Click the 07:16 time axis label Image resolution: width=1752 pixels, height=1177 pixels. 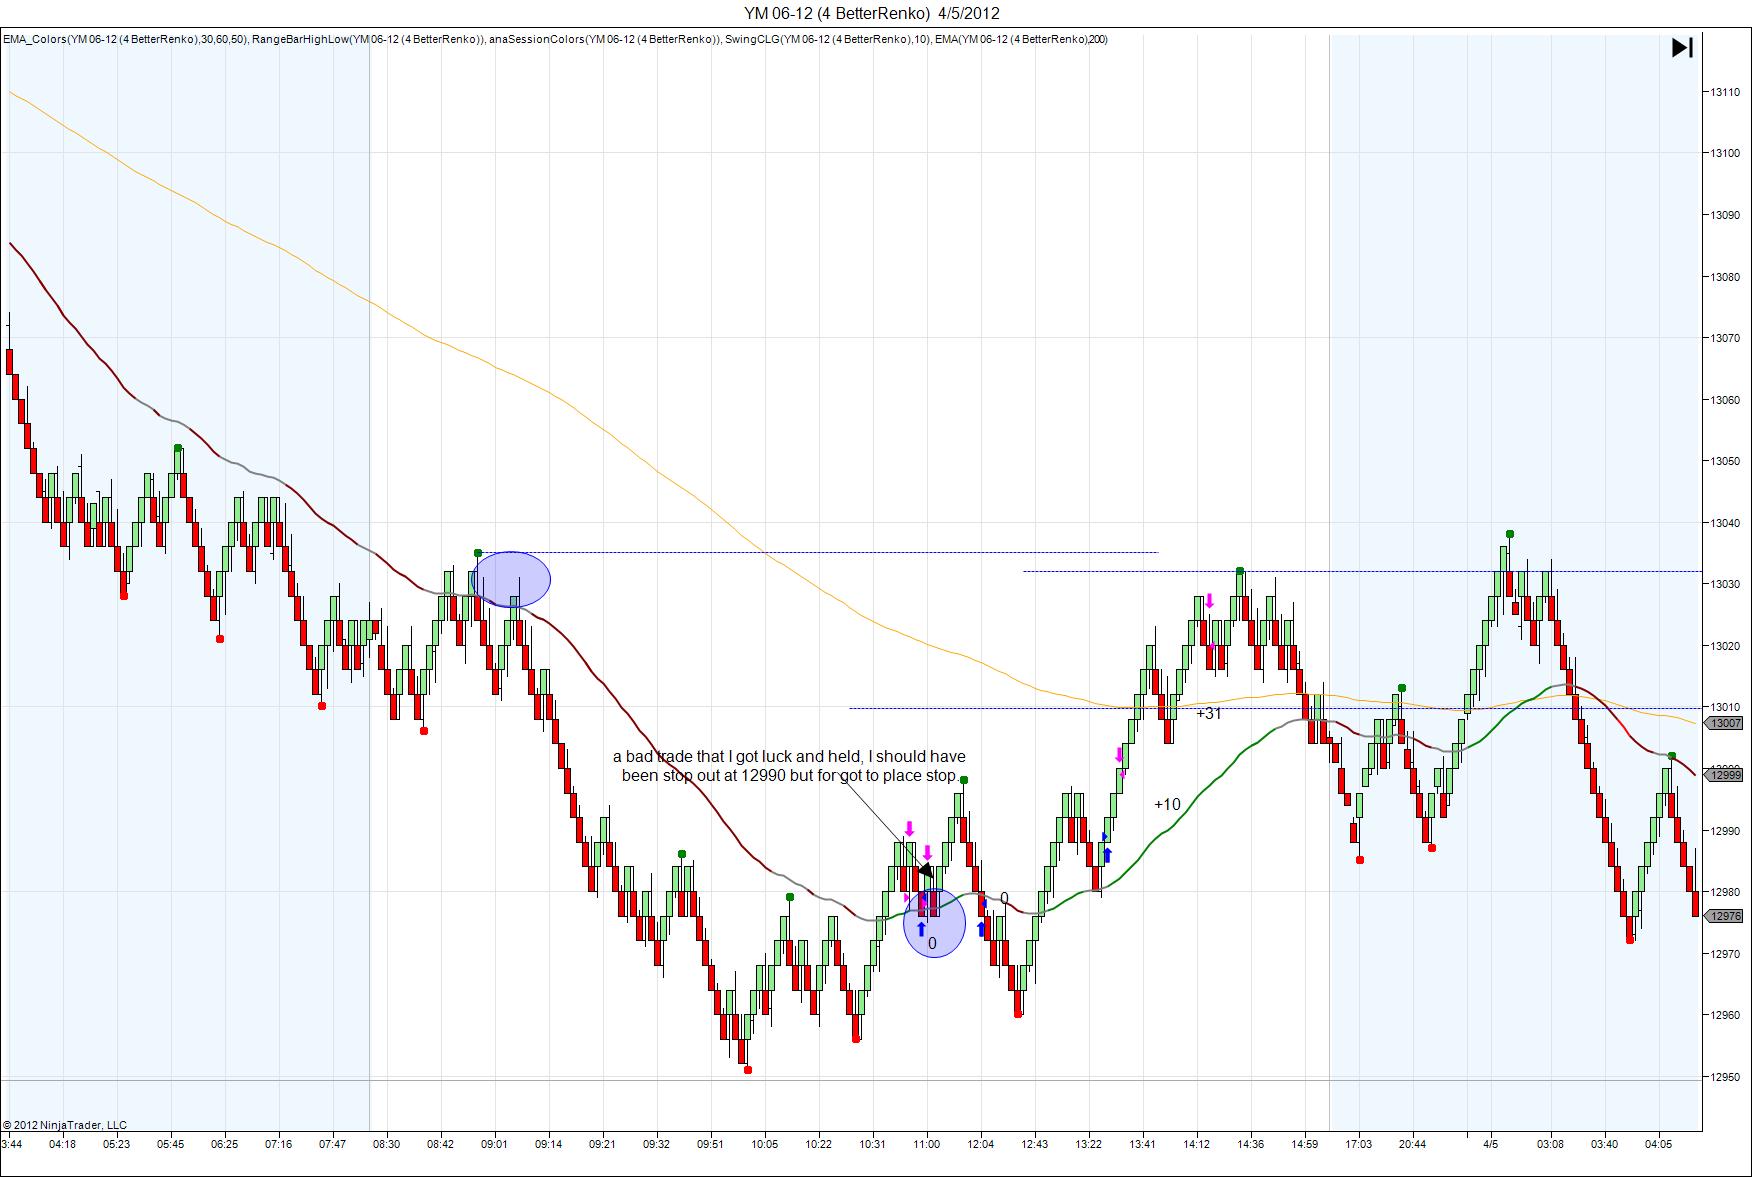(278, 1144)
